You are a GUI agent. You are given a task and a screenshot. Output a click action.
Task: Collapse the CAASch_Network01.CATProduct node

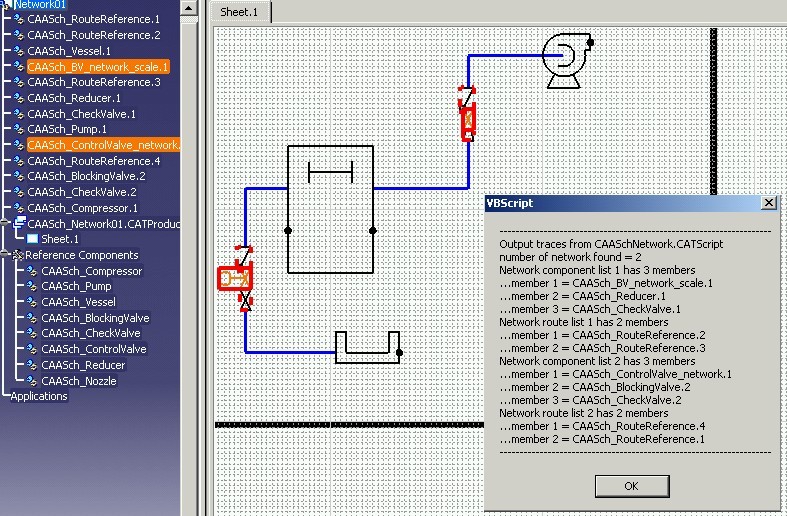(6, 224)
